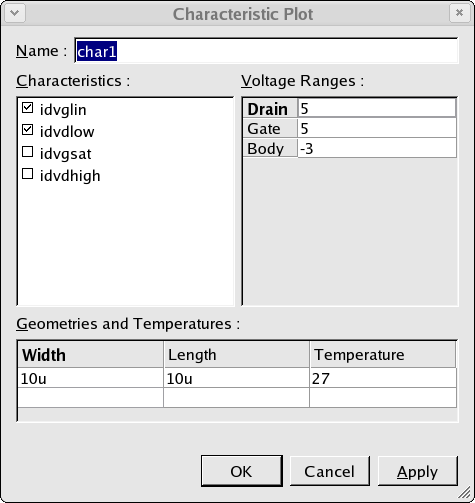Click the Width column header
The image size is (475, 503).
(90, 354)
